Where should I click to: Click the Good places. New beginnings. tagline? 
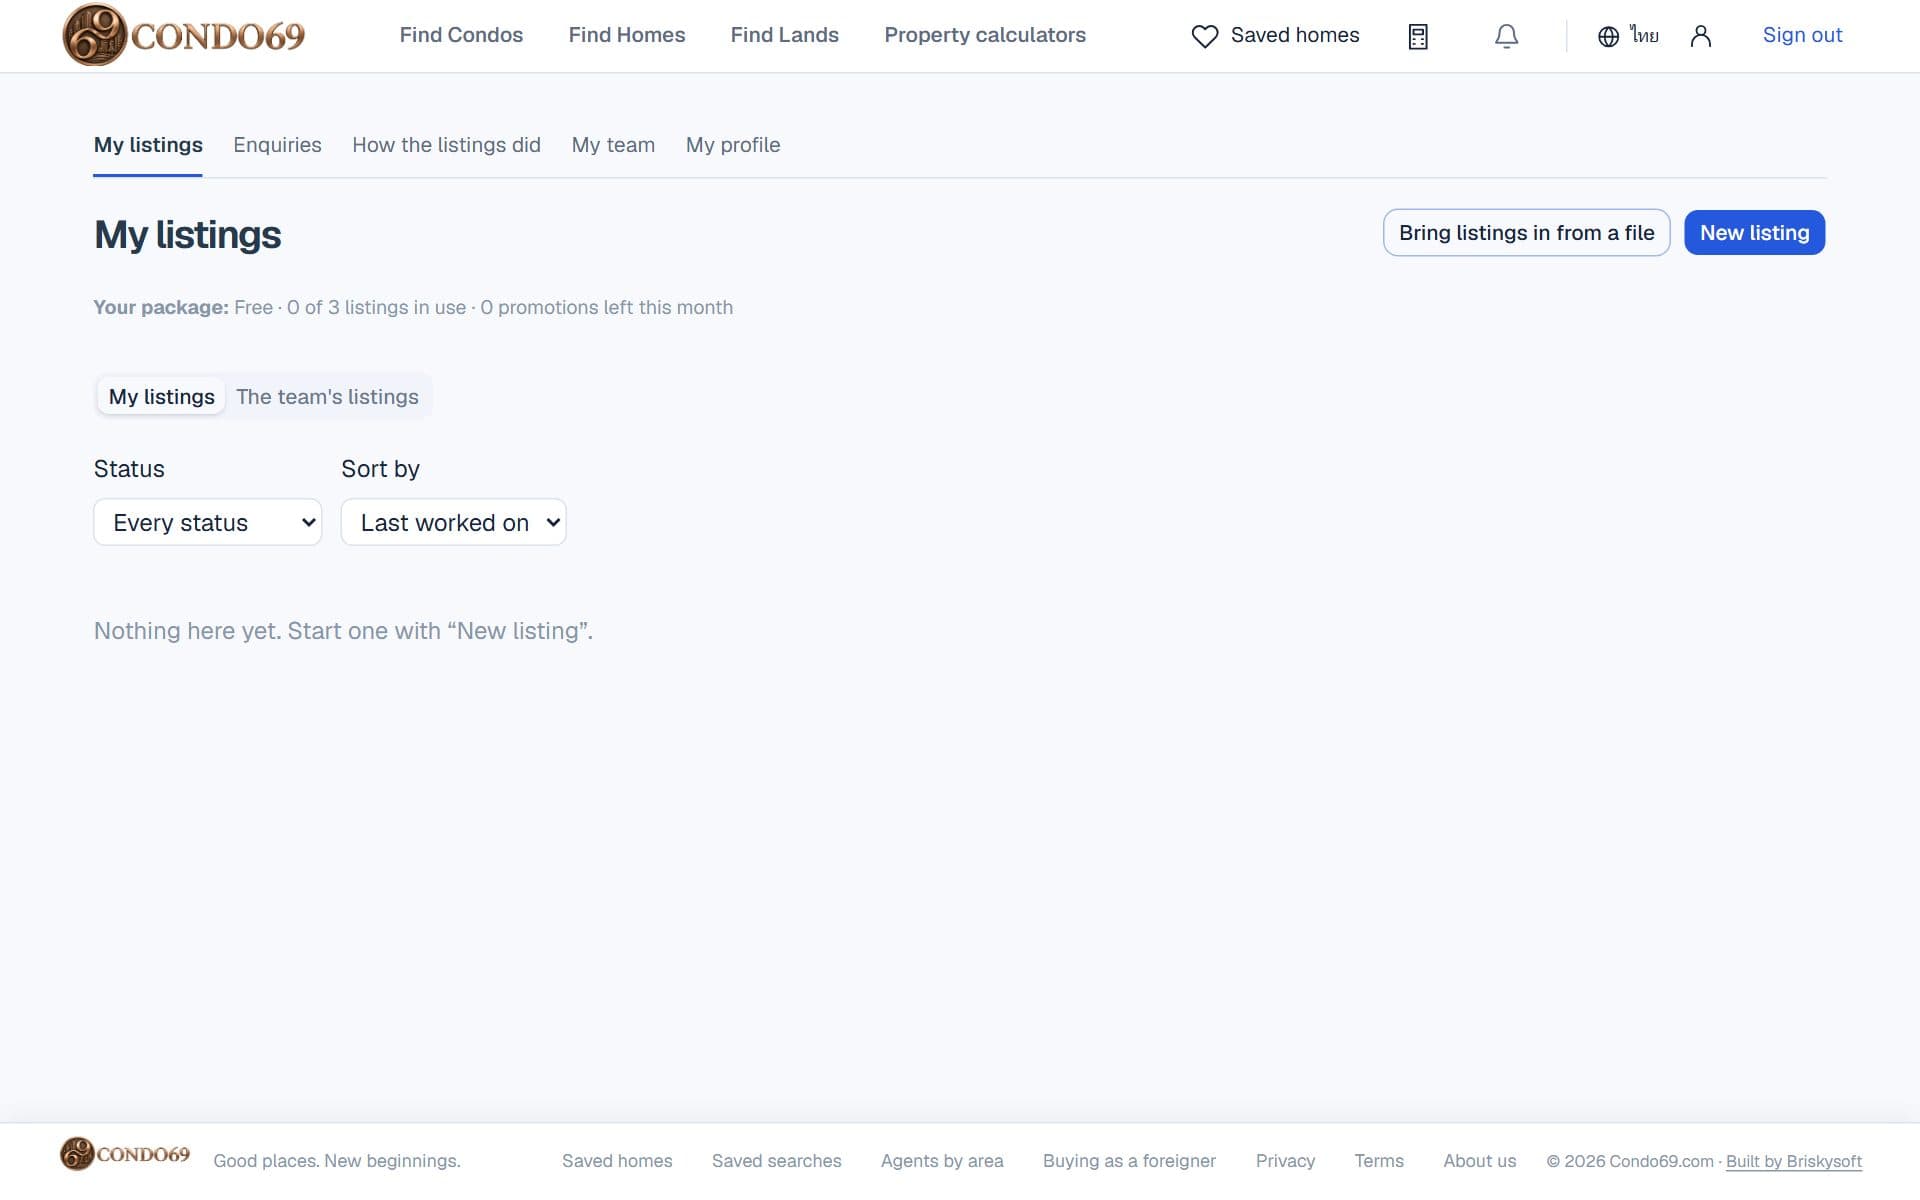337,1161
